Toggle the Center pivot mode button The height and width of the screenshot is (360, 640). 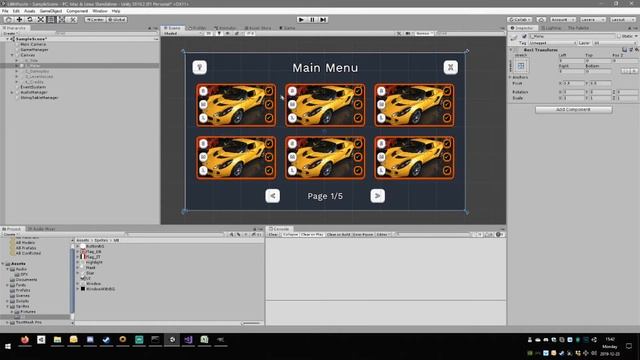tap(95, 19)
